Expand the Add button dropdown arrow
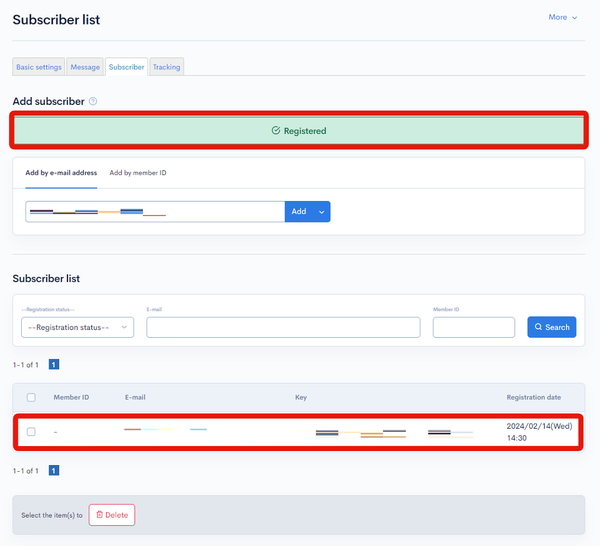This screenshot has width=600, height=546. point(322,212)
